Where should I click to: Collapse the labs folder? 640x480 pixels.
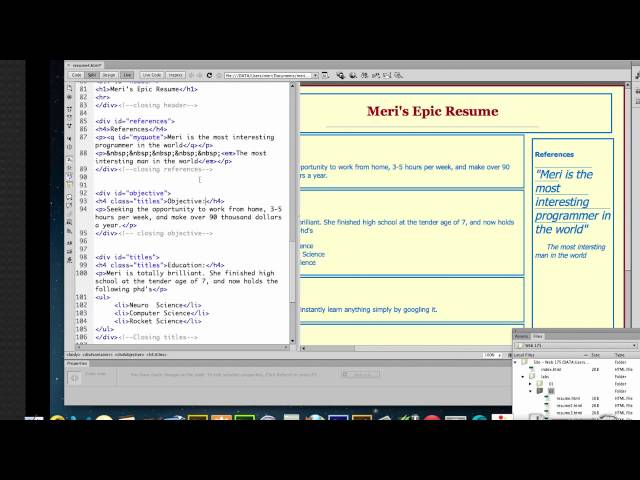[x=523, y=377]
